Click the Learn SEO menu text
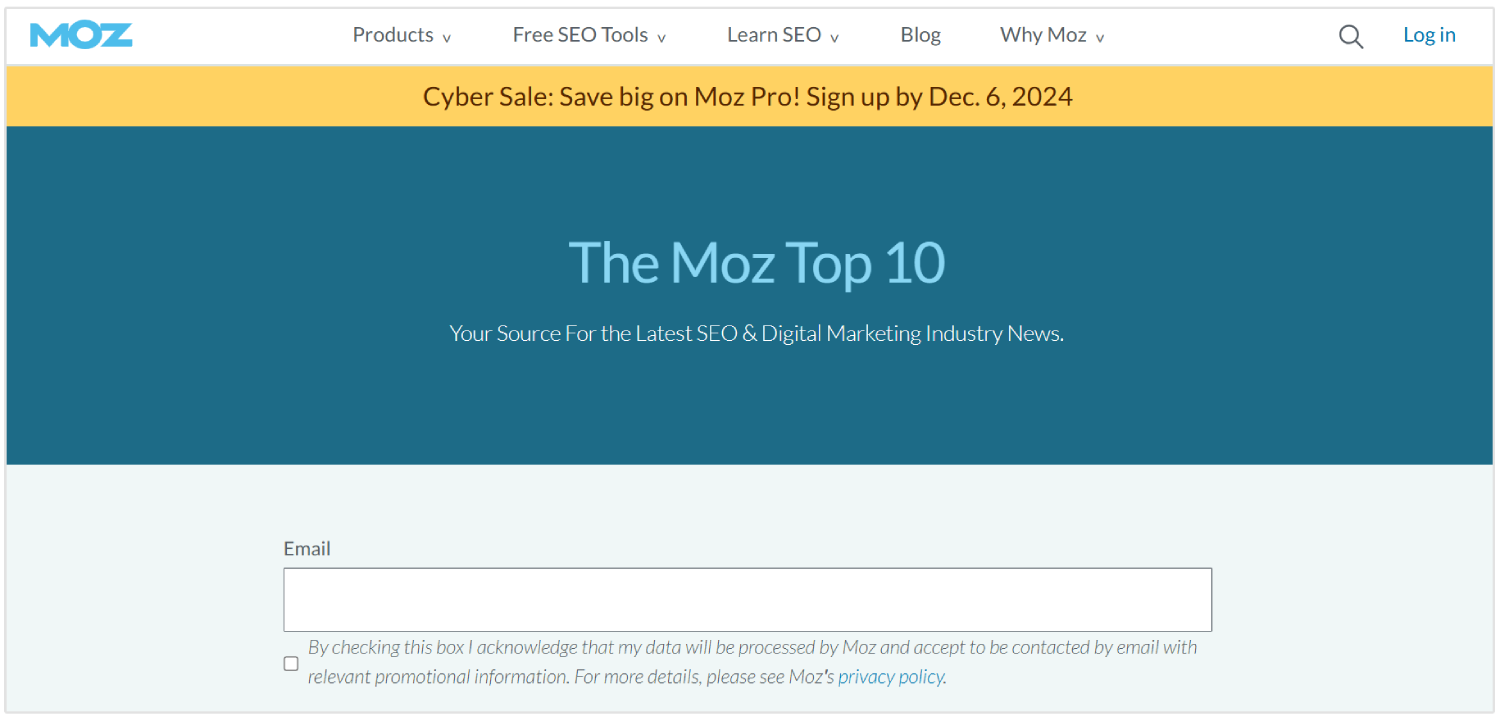Image resolution: width=1500 pixels, height=721 pixels. [x=773, y=35]
